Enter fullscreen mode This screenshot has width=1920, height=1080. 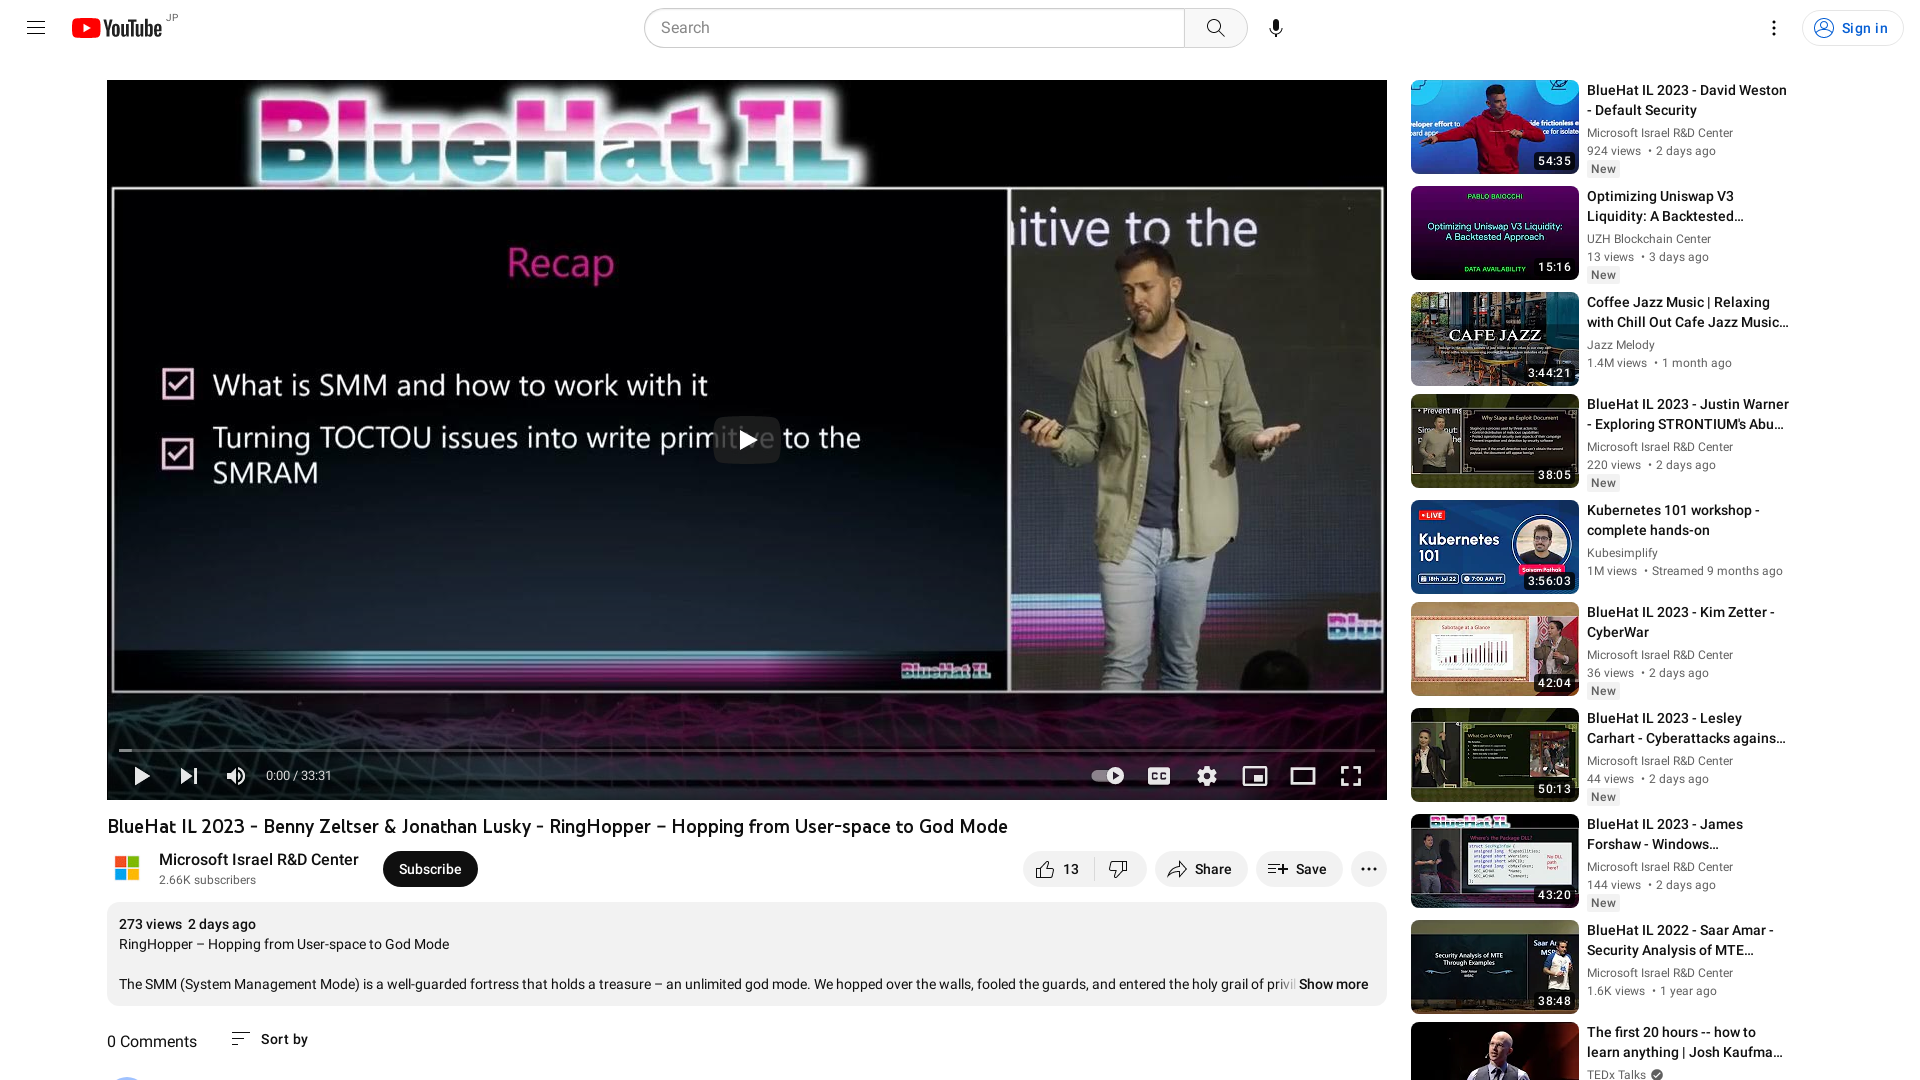(1350, 775)
